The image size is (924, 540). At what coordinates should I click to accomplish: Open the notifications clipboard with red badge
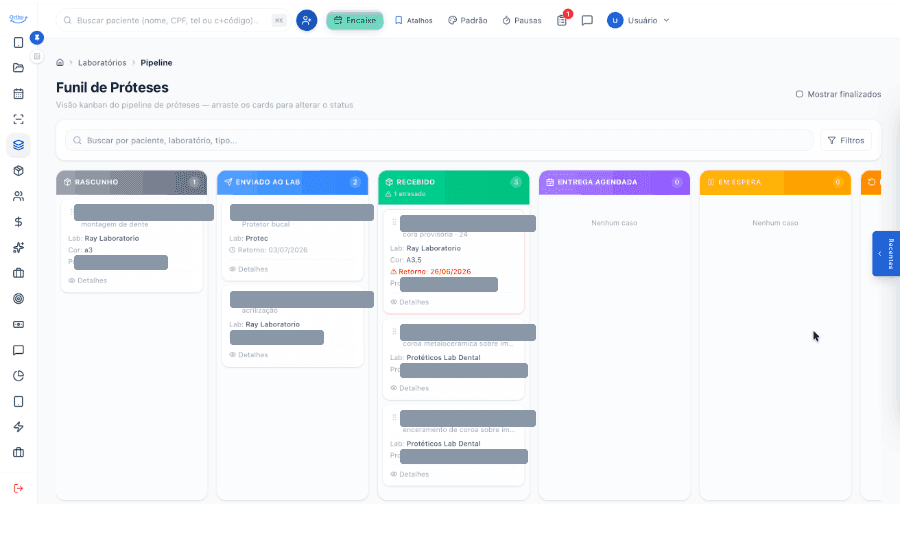(x=562, y=20)
